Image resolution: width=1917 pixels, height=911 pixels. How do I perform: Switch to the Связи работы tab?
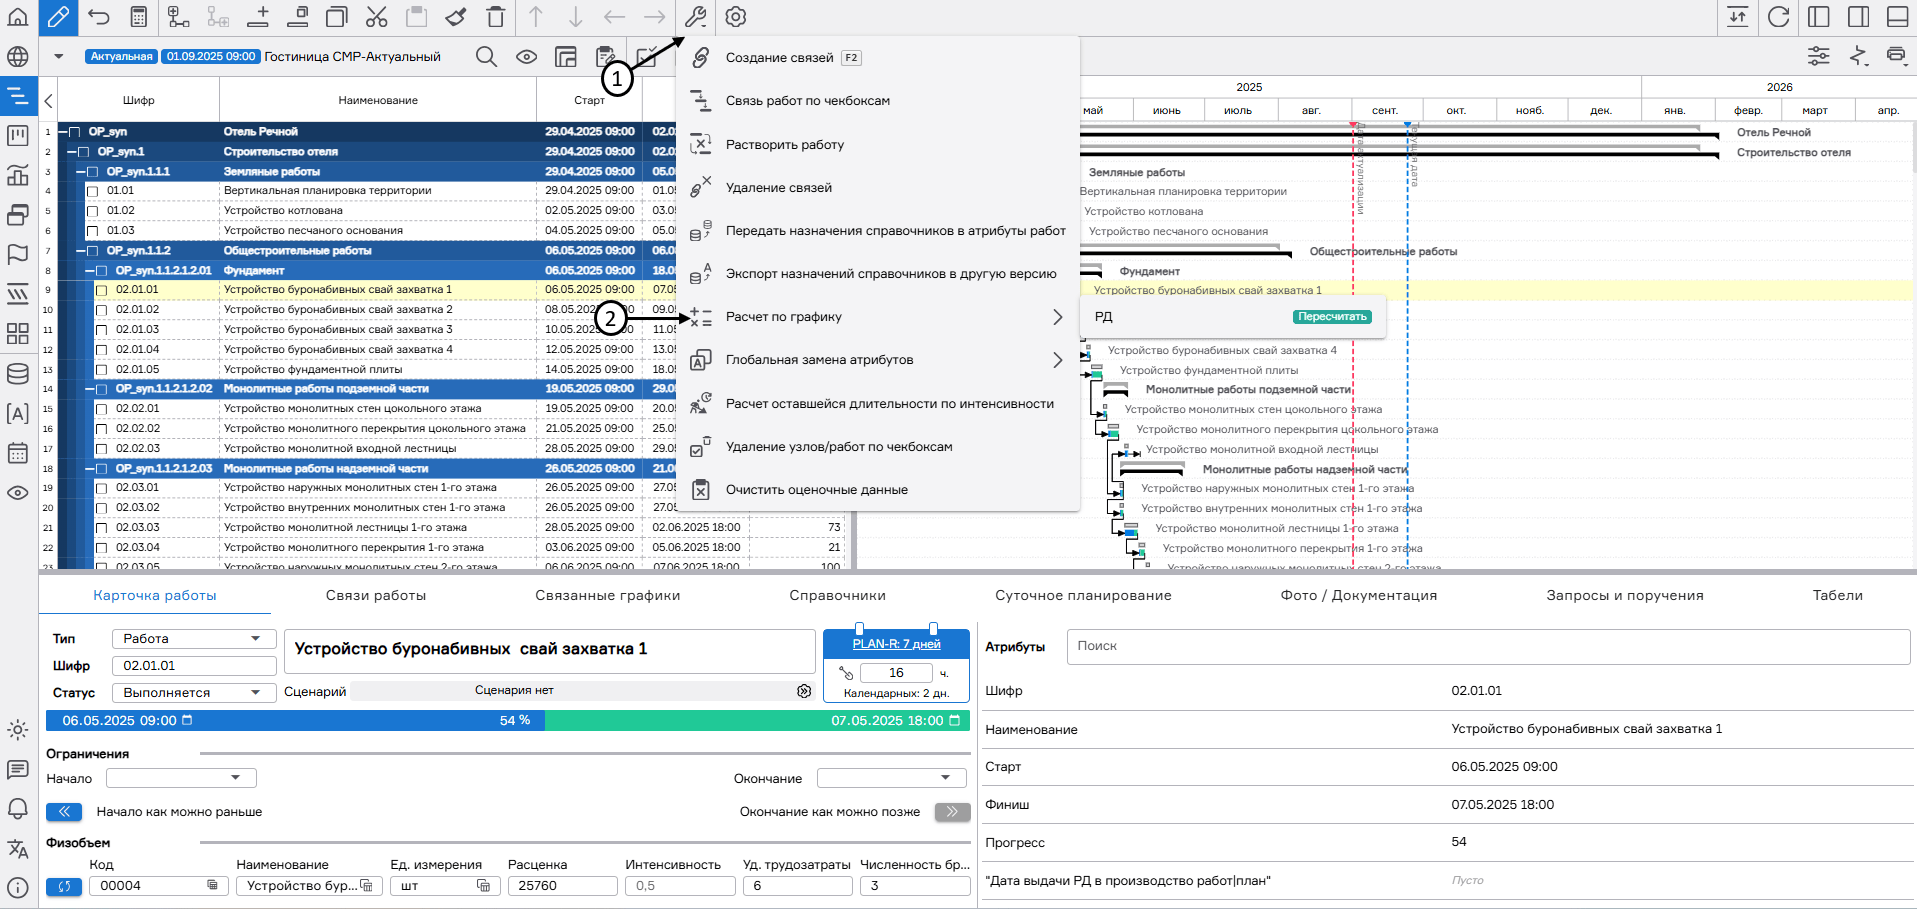375,595
